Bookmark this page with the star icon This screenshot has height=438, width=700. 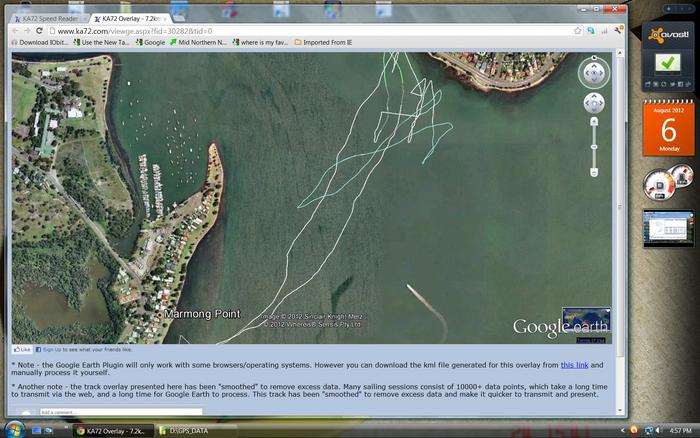point(578,31)
